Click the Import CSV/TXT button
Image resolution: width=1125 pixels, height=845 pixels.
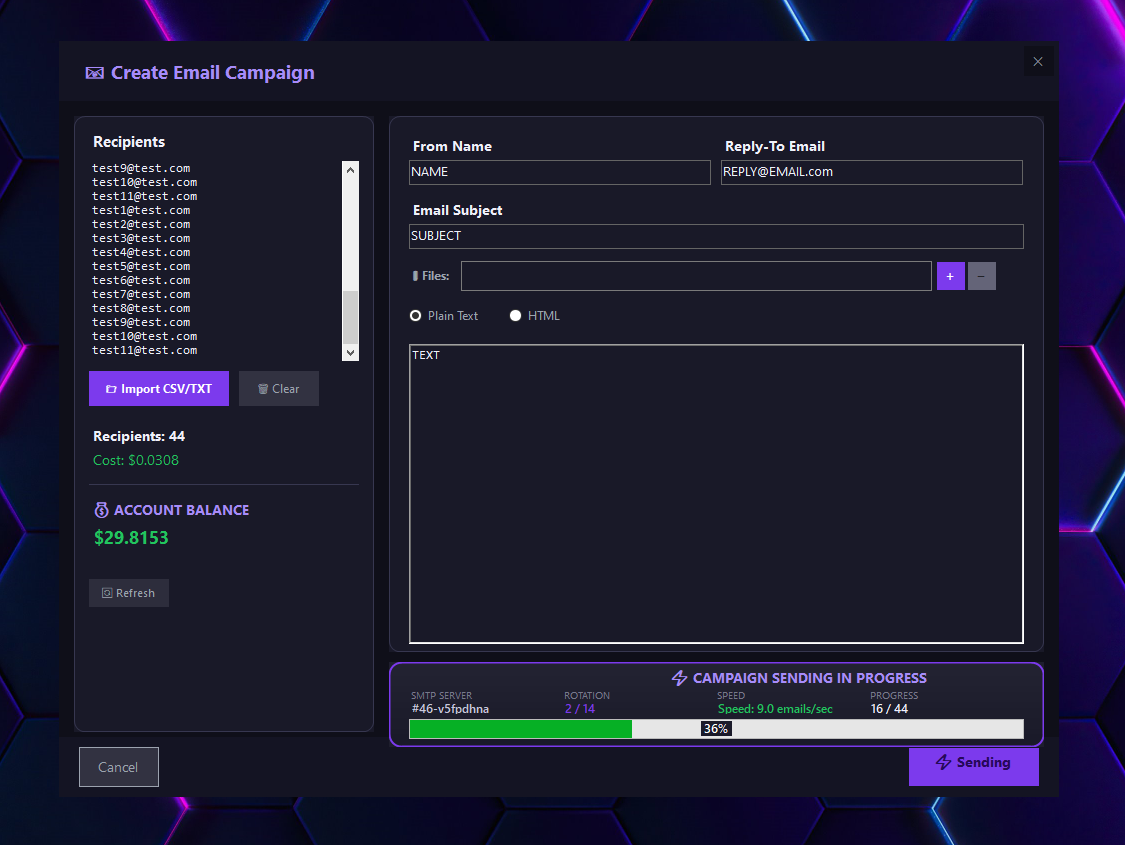159,389
